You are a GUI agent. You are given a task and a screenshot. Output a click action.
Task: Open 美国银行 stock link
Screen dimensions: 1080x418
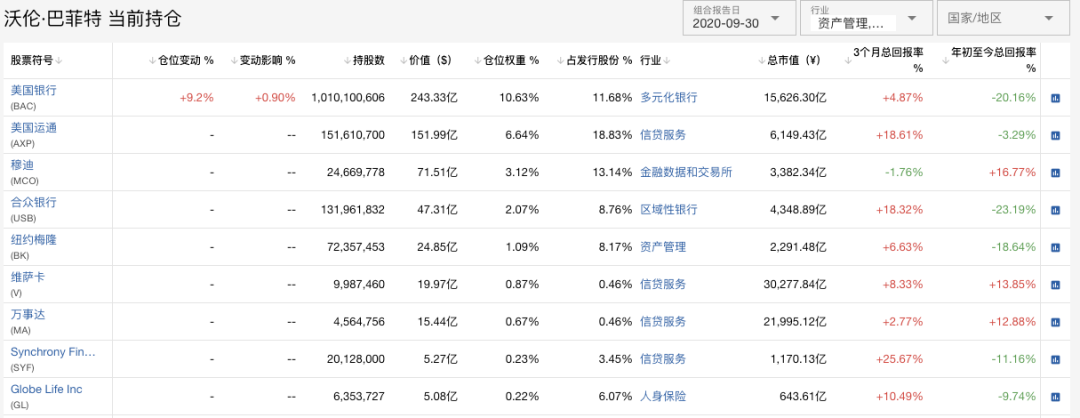click(33, 90)
